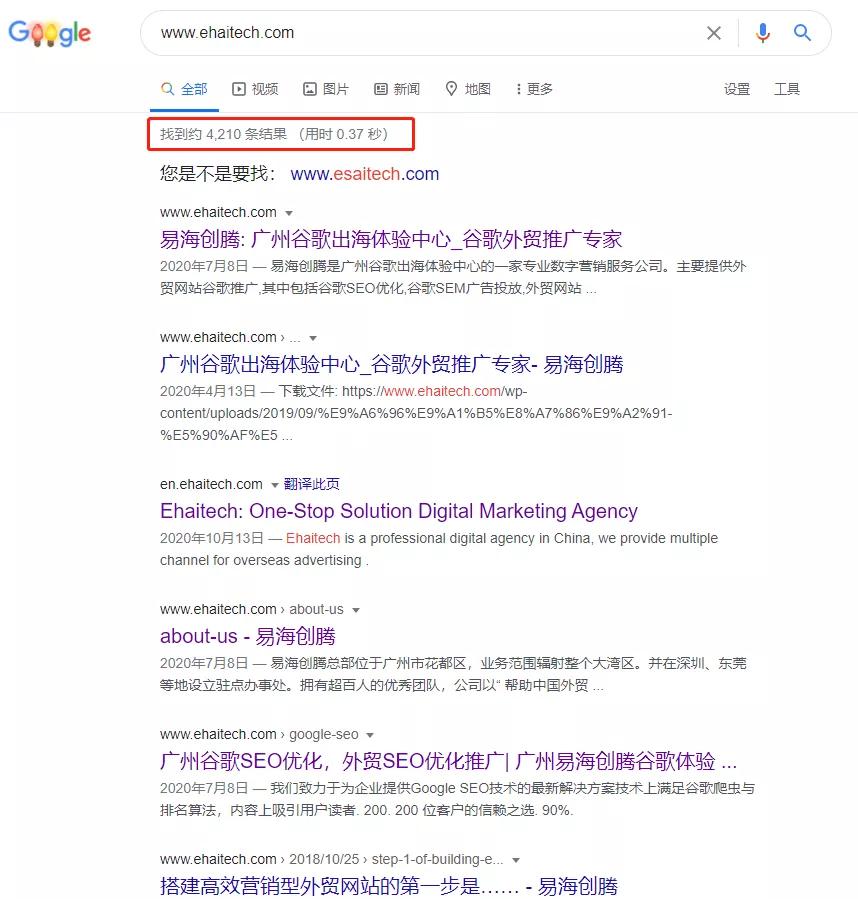Viewport: 858px width, 899px height.
Task: Switch to the 图片 tab
Action: (x=326, y=89)
